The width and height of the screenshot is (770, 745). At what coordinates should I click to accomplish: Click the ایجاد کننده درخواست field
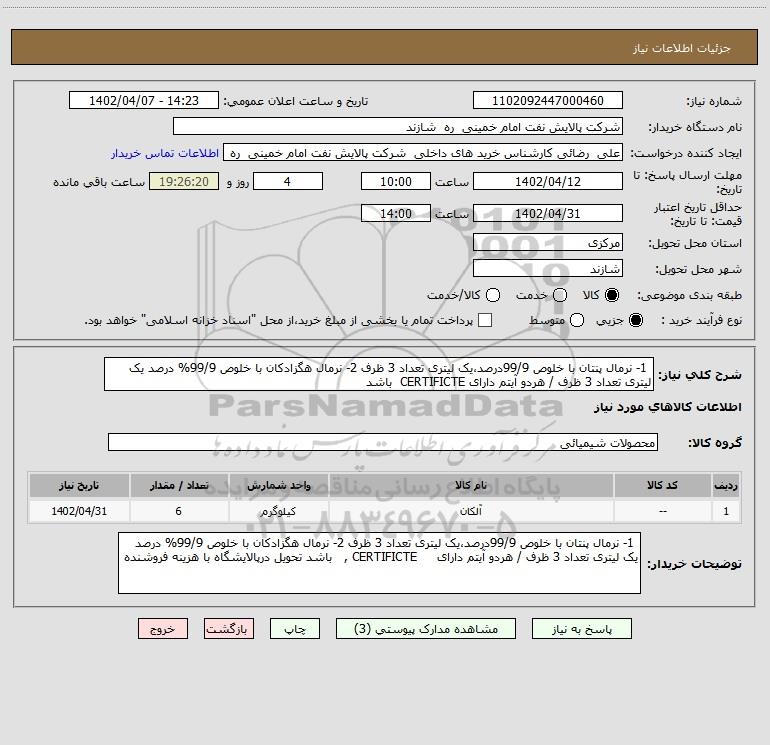(x=423, y=152)
